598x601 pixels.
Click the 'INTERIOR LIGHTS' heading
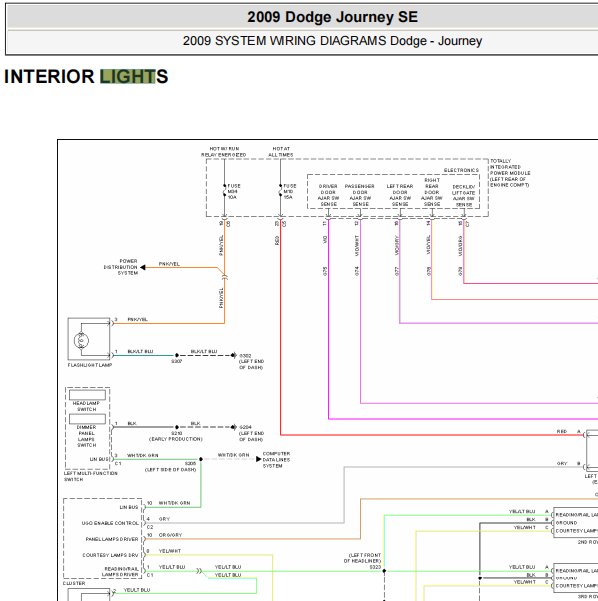(x=86, y=76)
